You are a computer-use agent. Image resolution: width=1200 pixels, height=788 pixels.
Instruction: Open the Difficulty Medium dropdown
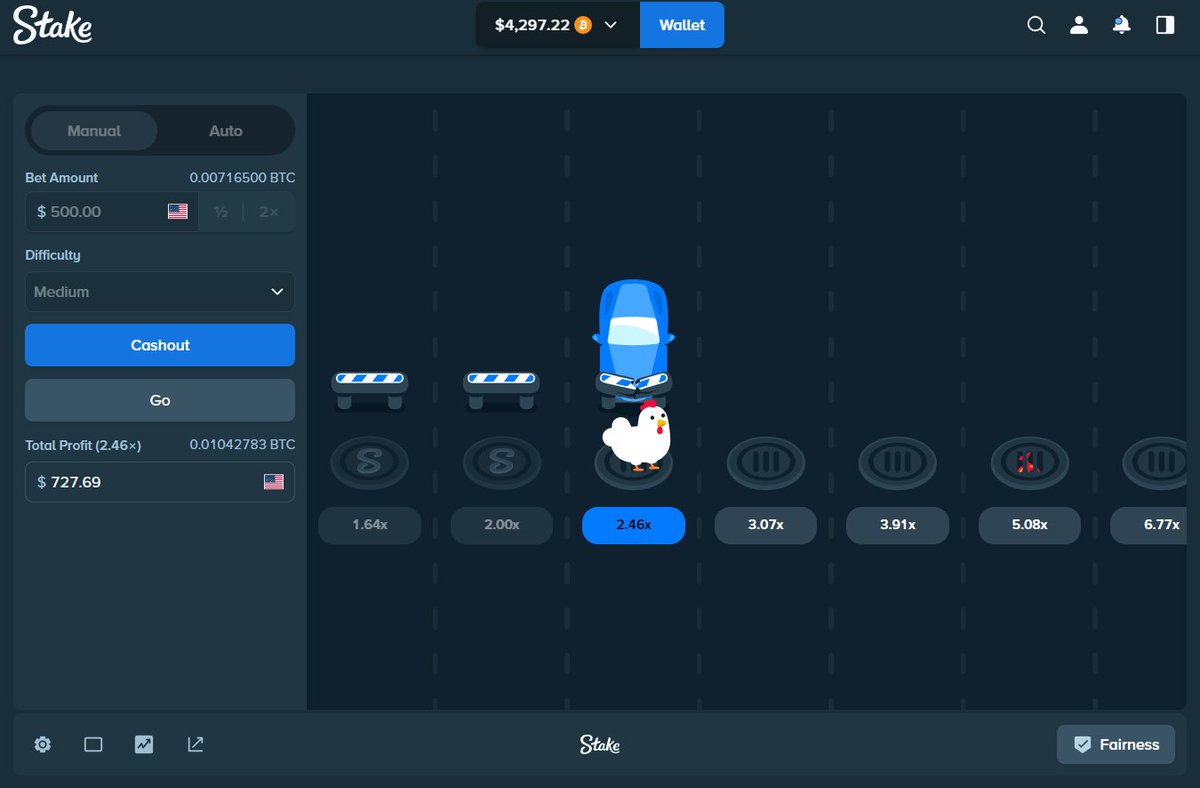pyautogui.click(x=160, y=292)
